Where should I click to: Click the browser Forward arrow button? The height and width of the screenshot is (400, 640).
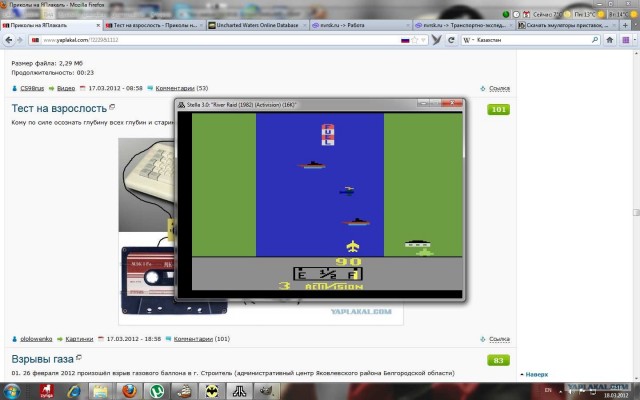click(20, 40)
